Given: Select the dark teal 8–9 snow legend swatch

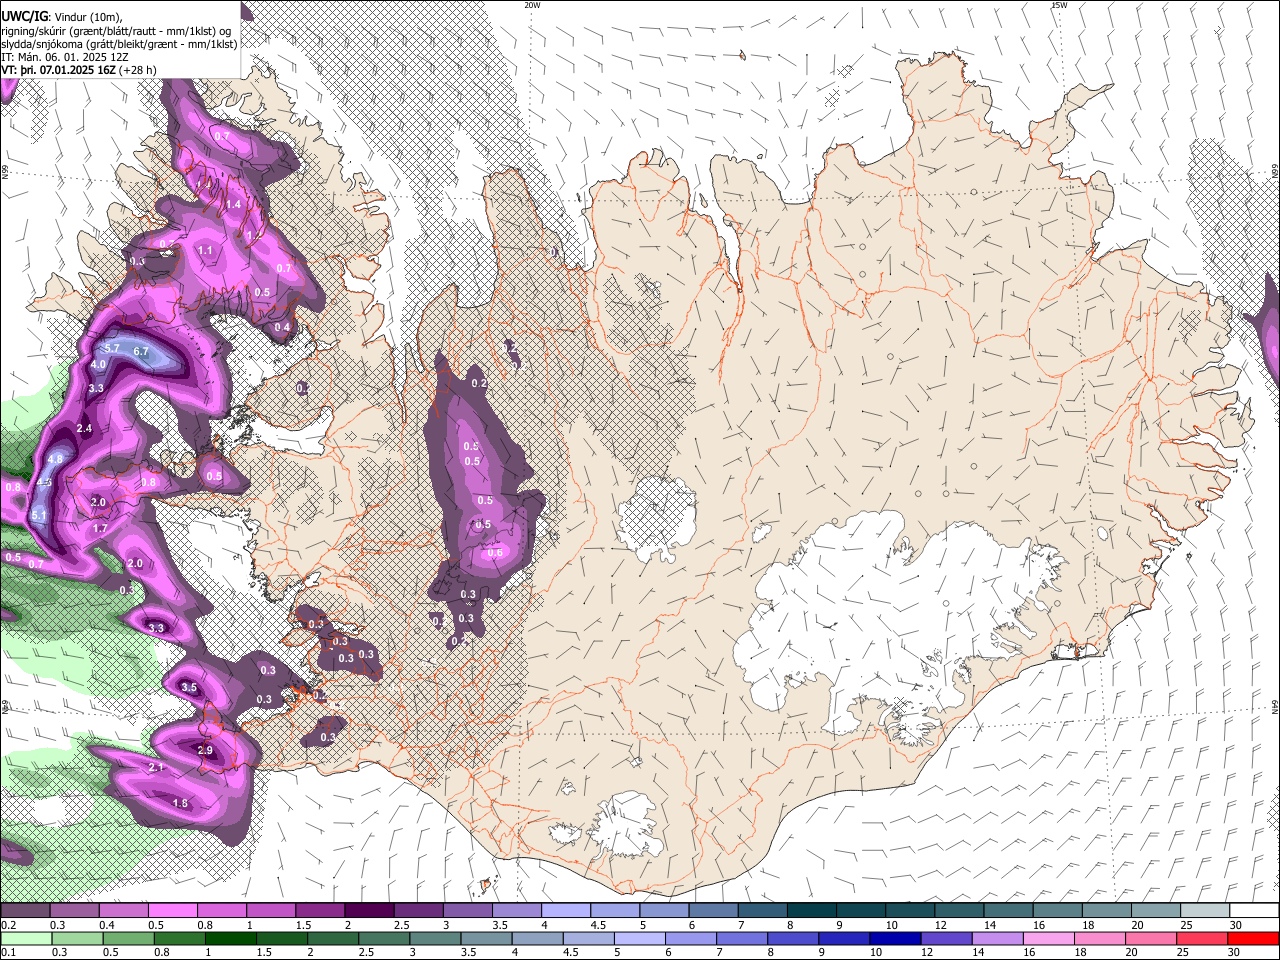Looking at the screenshot, I should pos(812,911).
